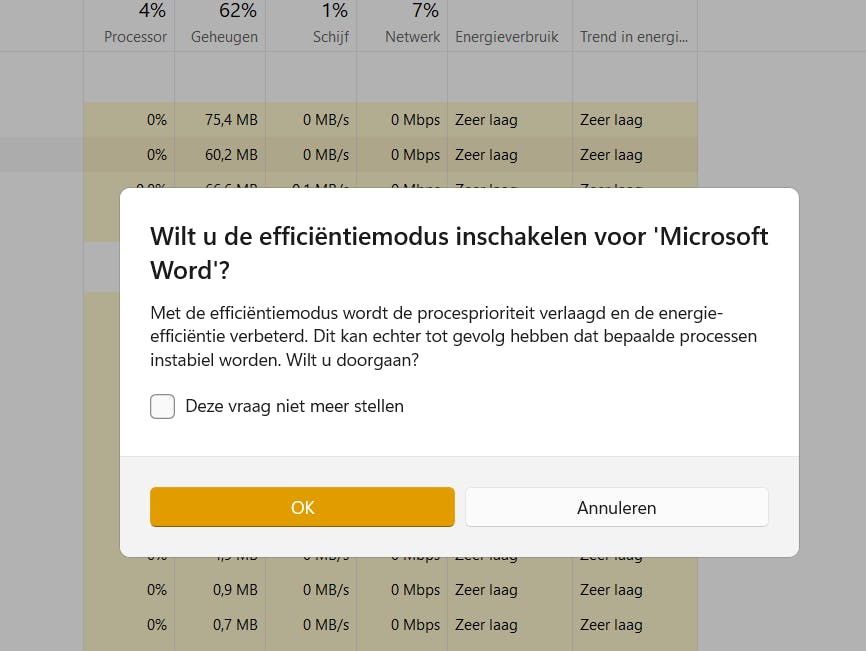The width and height of the screenshot is (866, 651).
Task: Select the 60,2 MB memory cell
Action: tap(231, 155)
